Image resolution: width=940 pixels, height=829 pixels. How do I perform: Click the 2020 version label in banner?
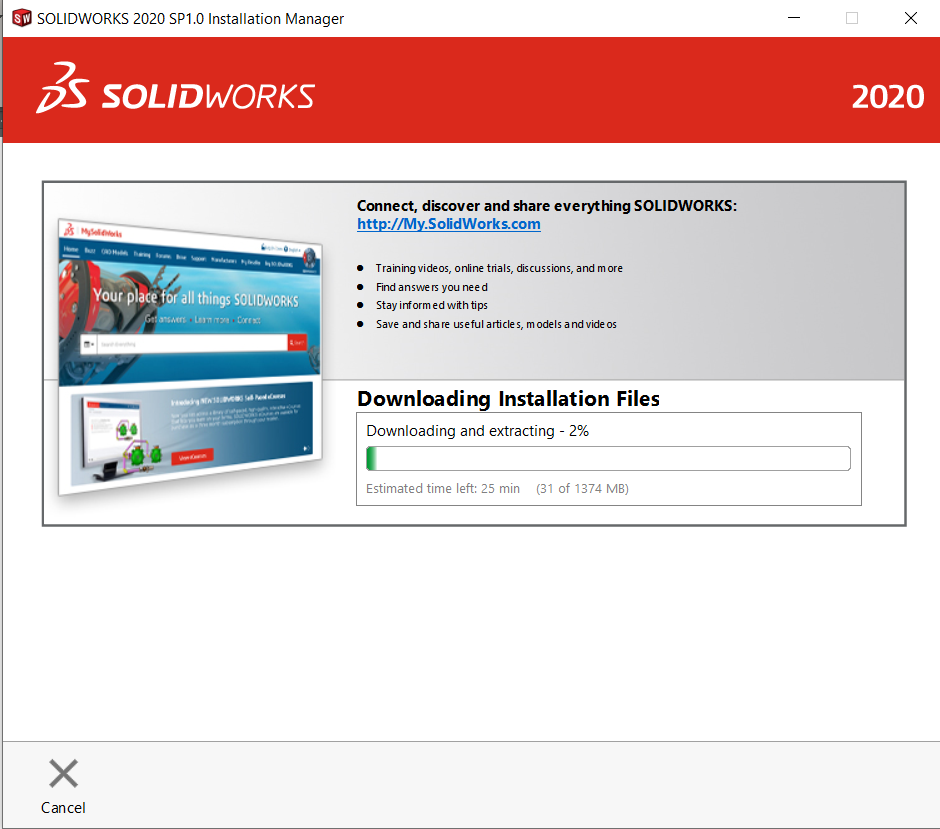888,97
